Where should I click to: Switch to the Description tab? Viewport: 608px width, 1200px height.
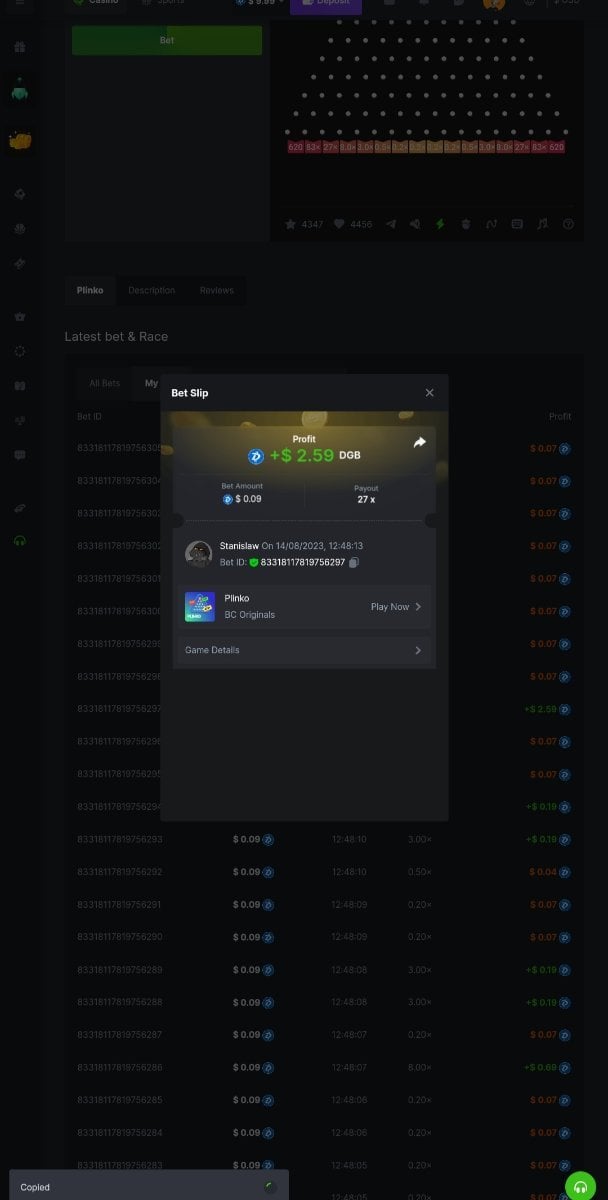click(x=151, y=290)
